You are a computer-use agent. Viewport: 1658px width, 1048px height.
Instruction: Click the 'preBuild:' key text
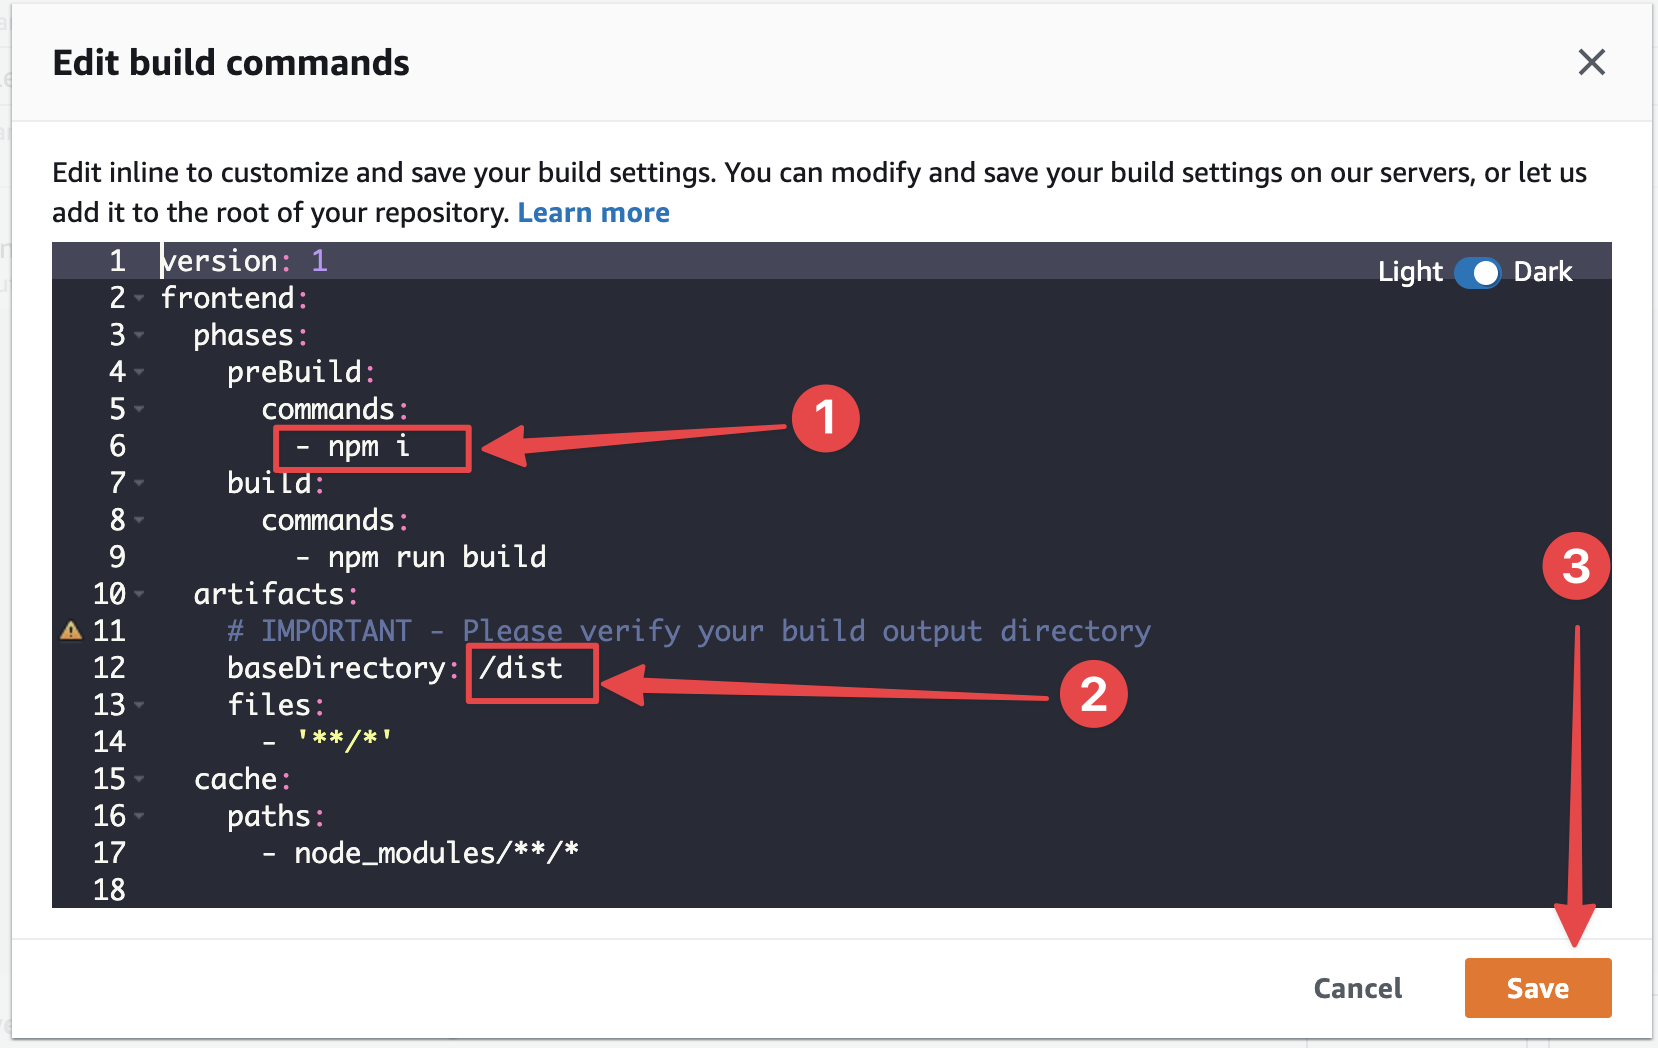pos(301,372)
